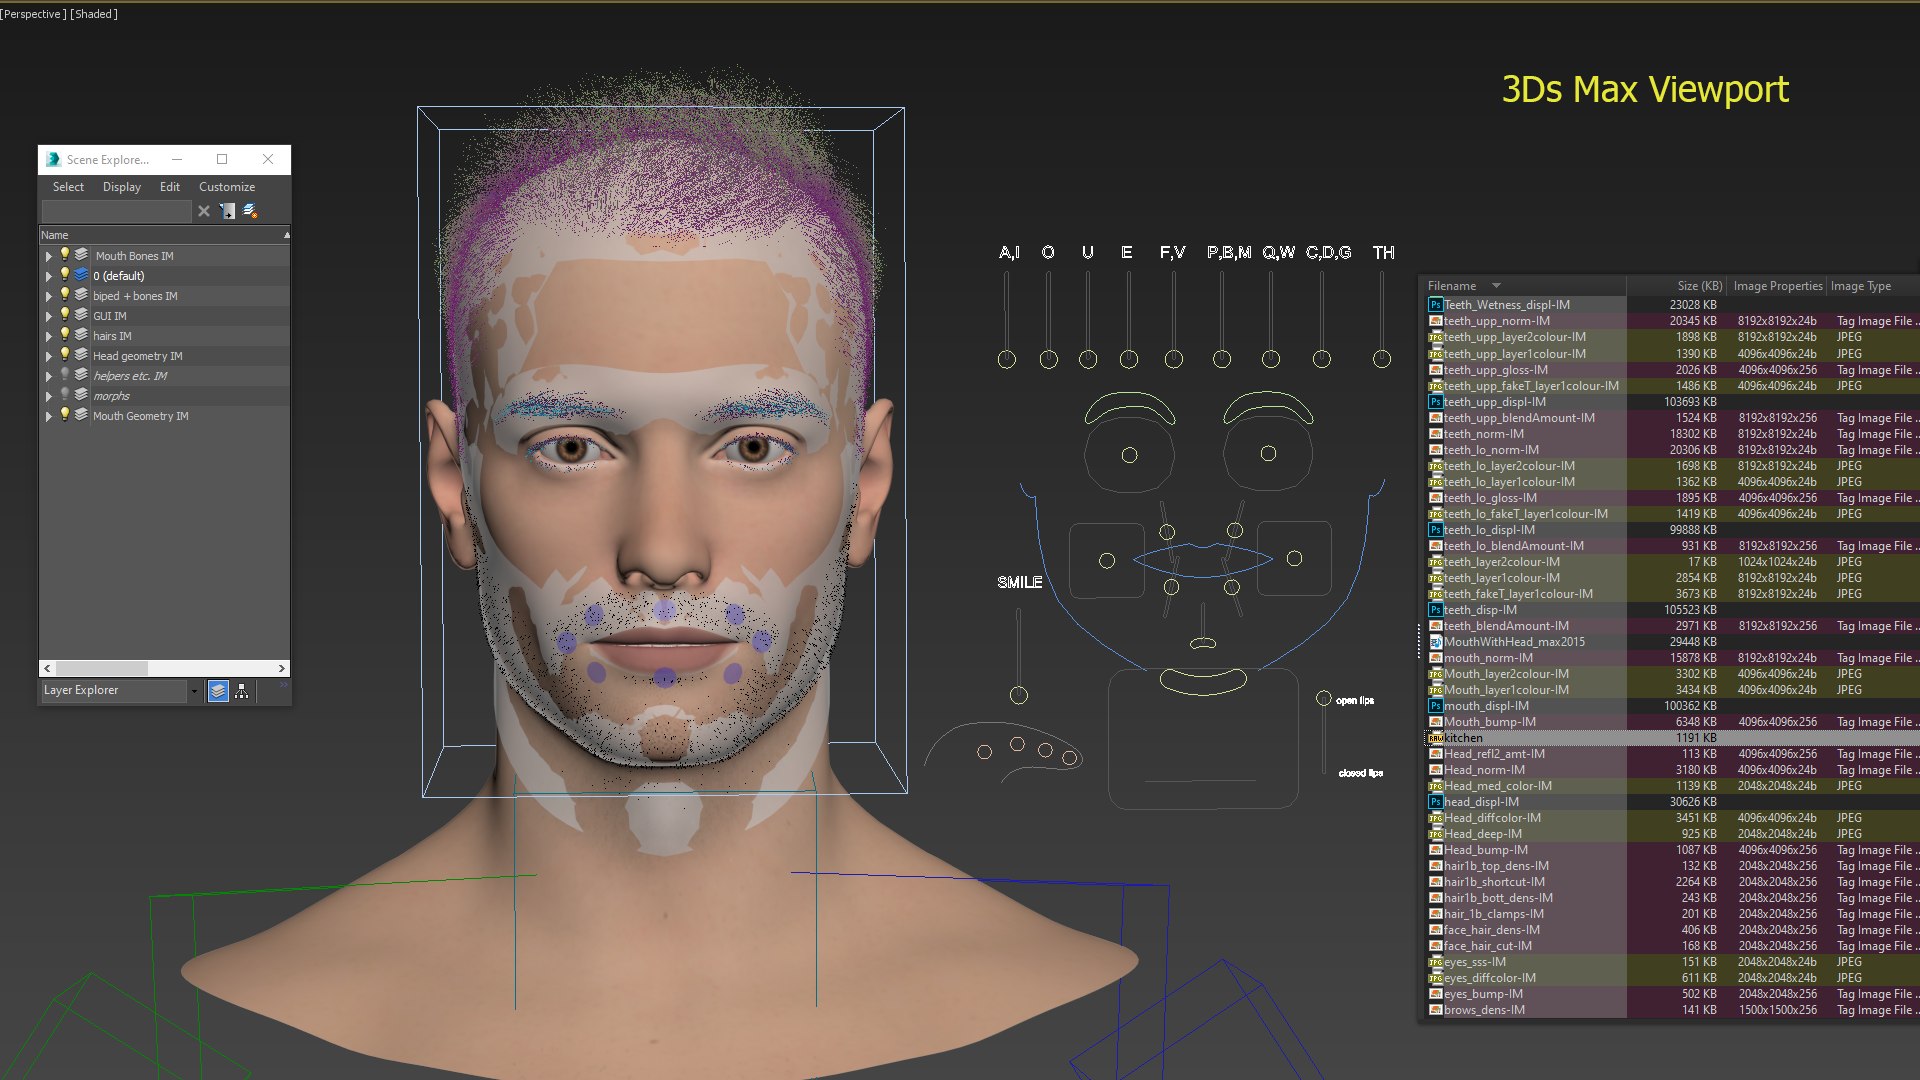1920x1080 pixels.
Task: Click the layer icon of GUI IM
Action: tap(81, 315)
